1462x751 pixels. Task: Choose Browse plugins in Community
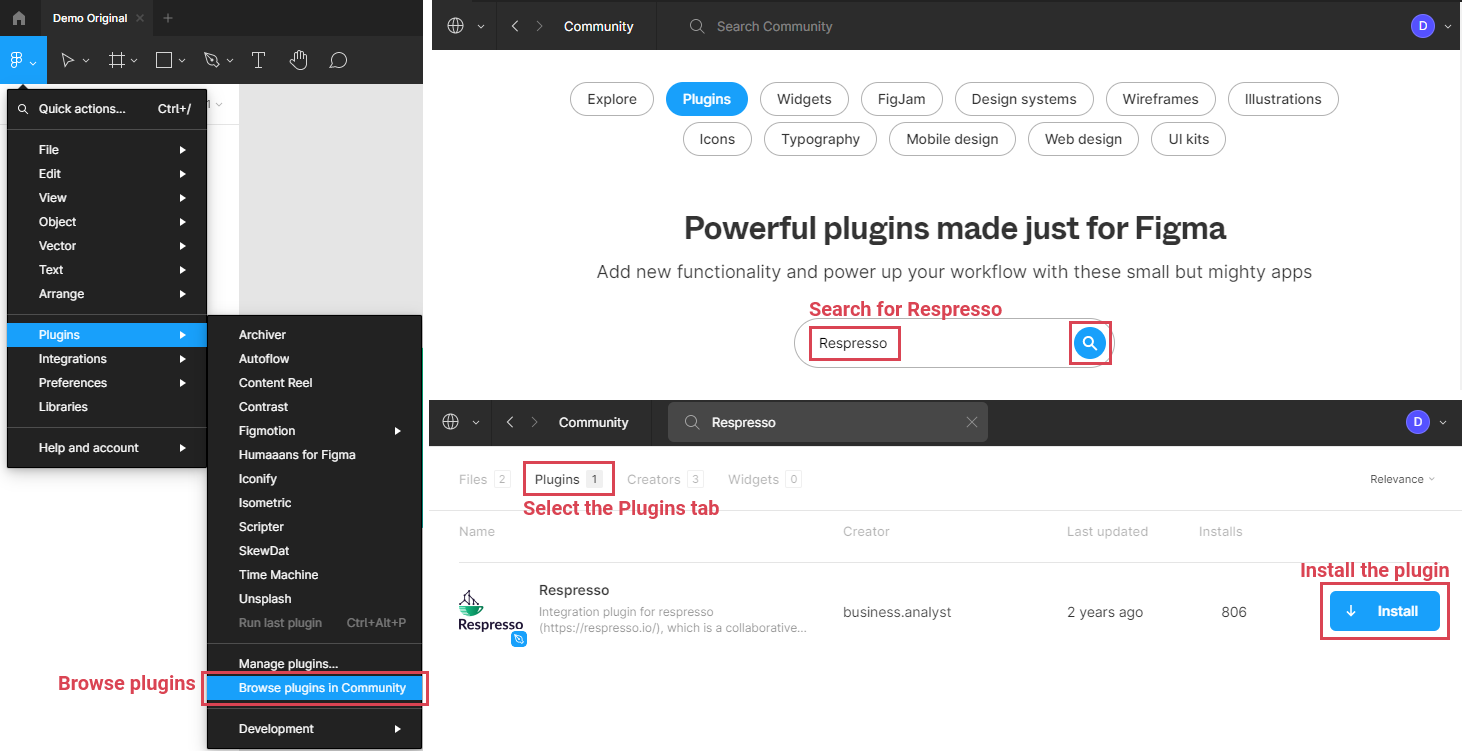click(315, 688)
